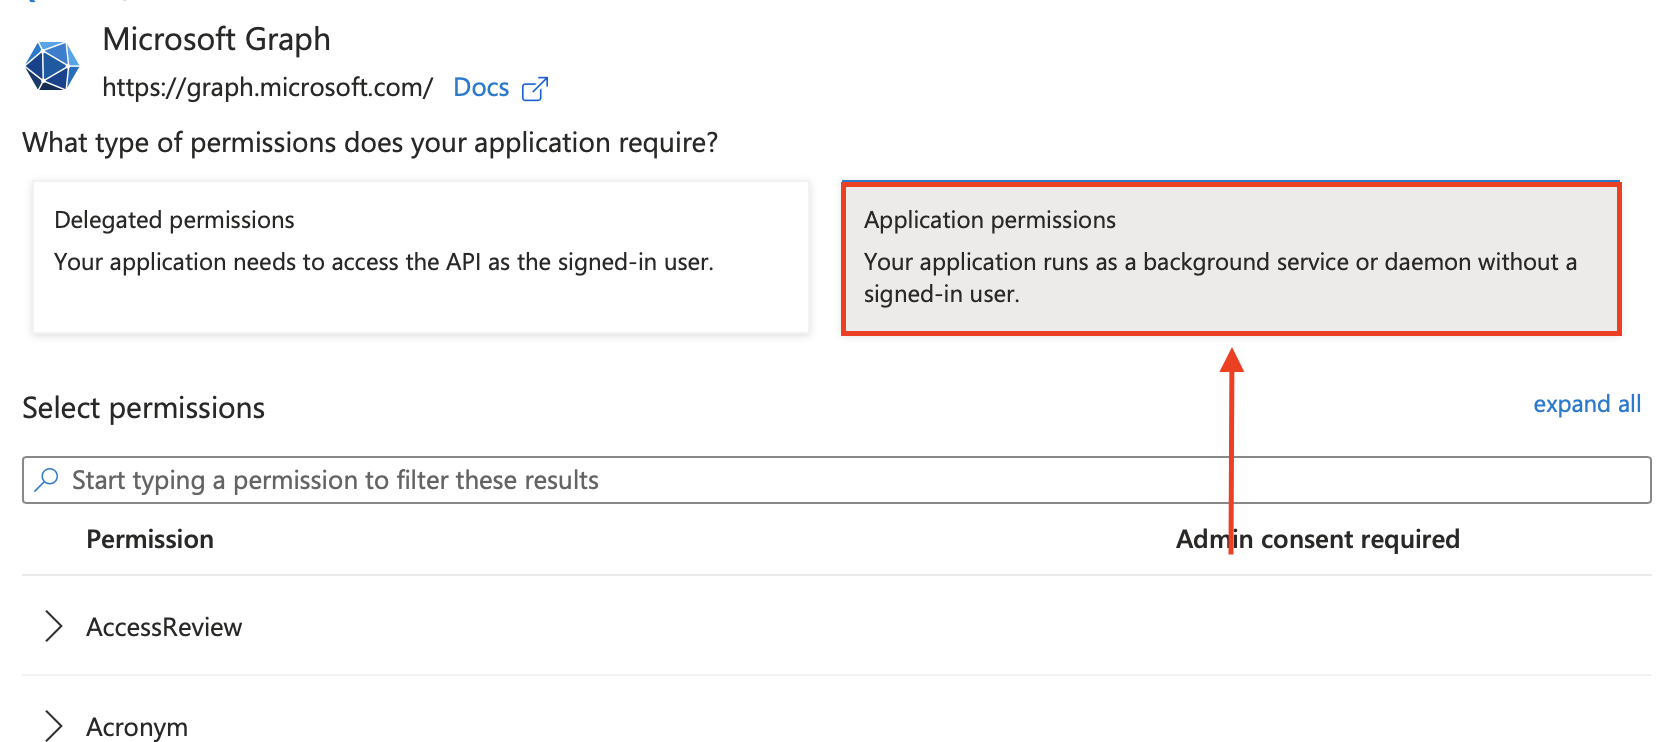Image resolution: width=1660 pixels, height=742 pixels.
Task: Expand the Acronym permission group
Action: point(54,726)
